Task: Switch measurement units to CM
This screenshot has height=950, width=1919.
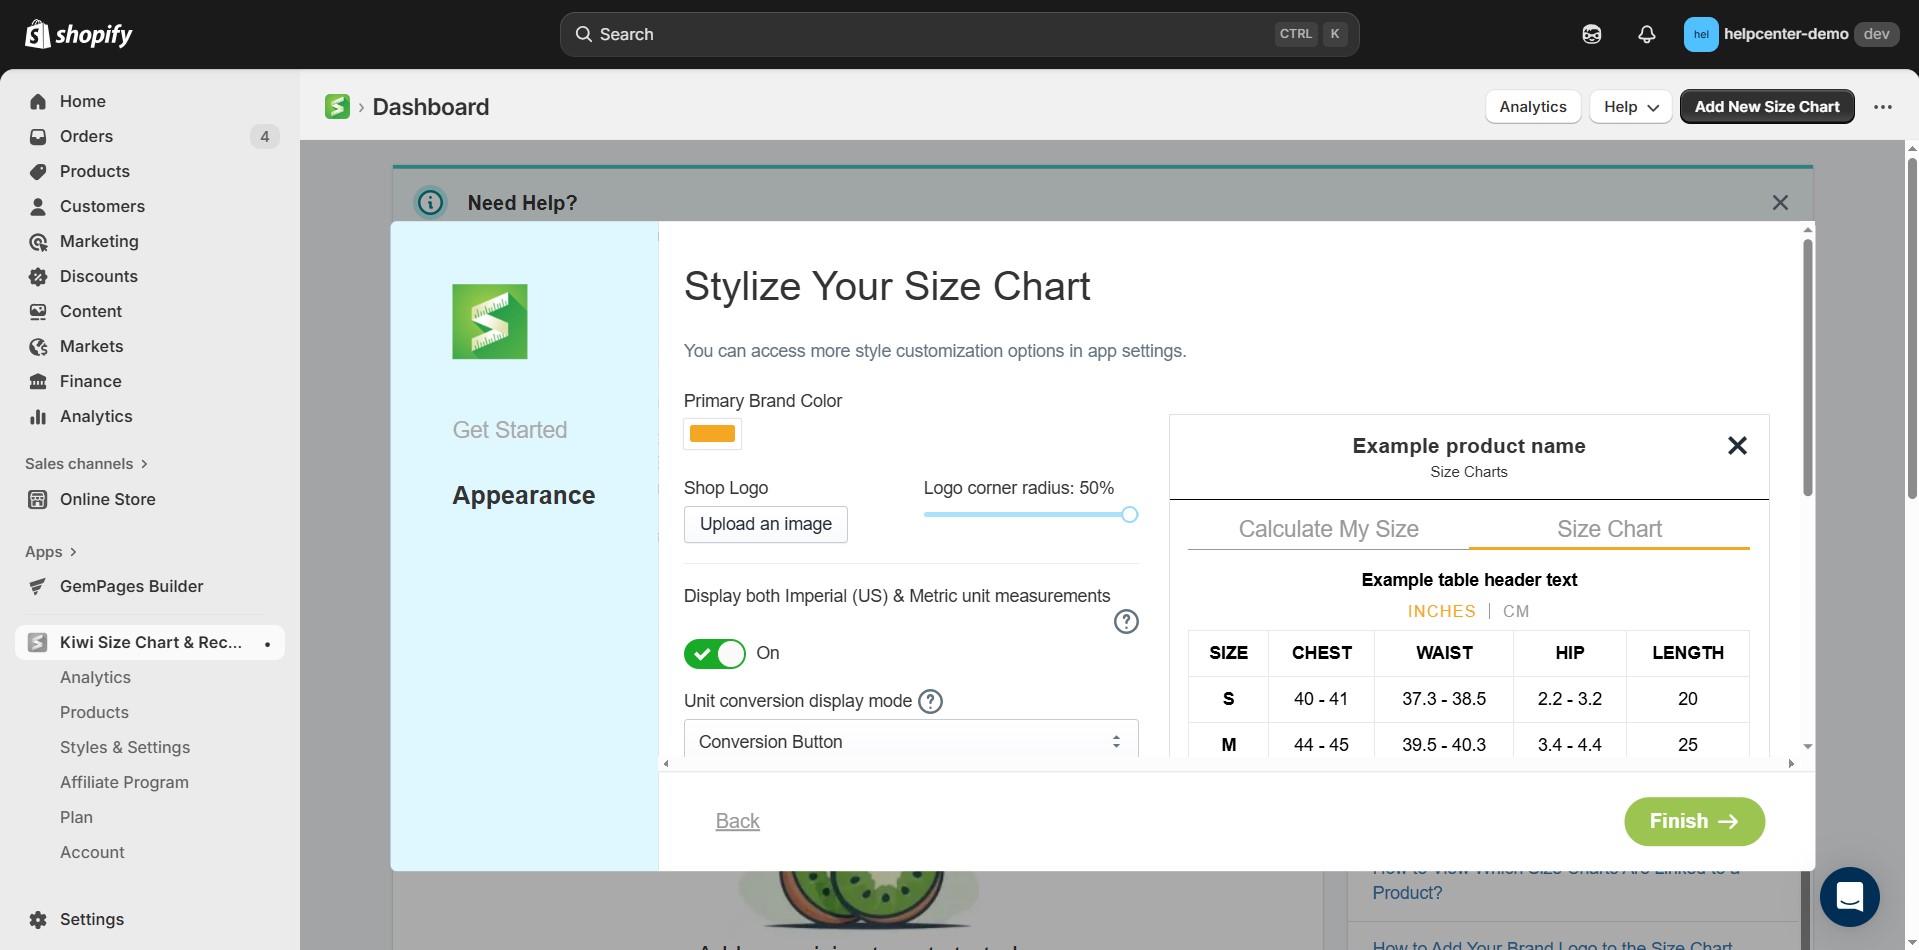Action: [x=1516, y=611]
